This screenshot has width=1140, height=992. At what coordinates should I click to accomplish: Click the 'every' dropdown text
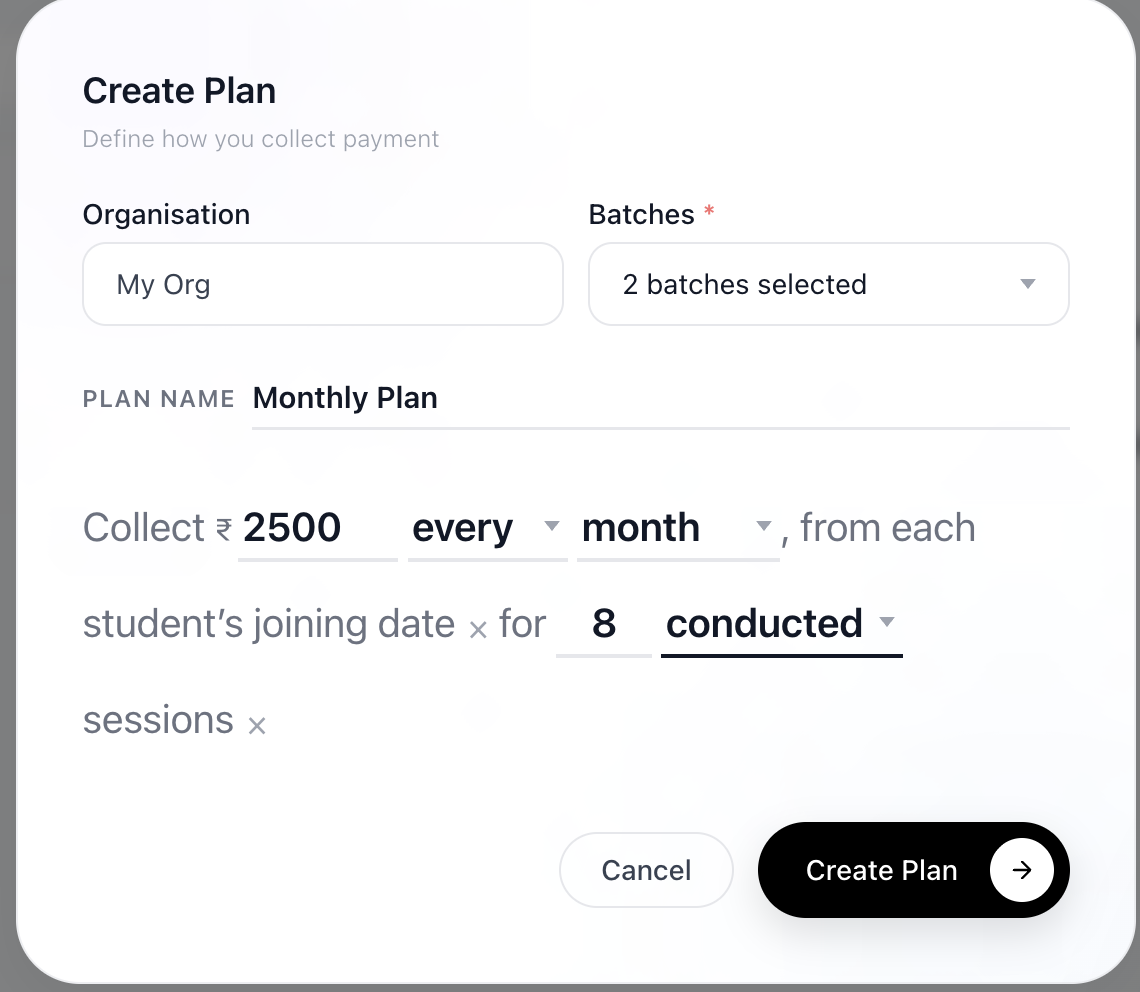[462, 529]
